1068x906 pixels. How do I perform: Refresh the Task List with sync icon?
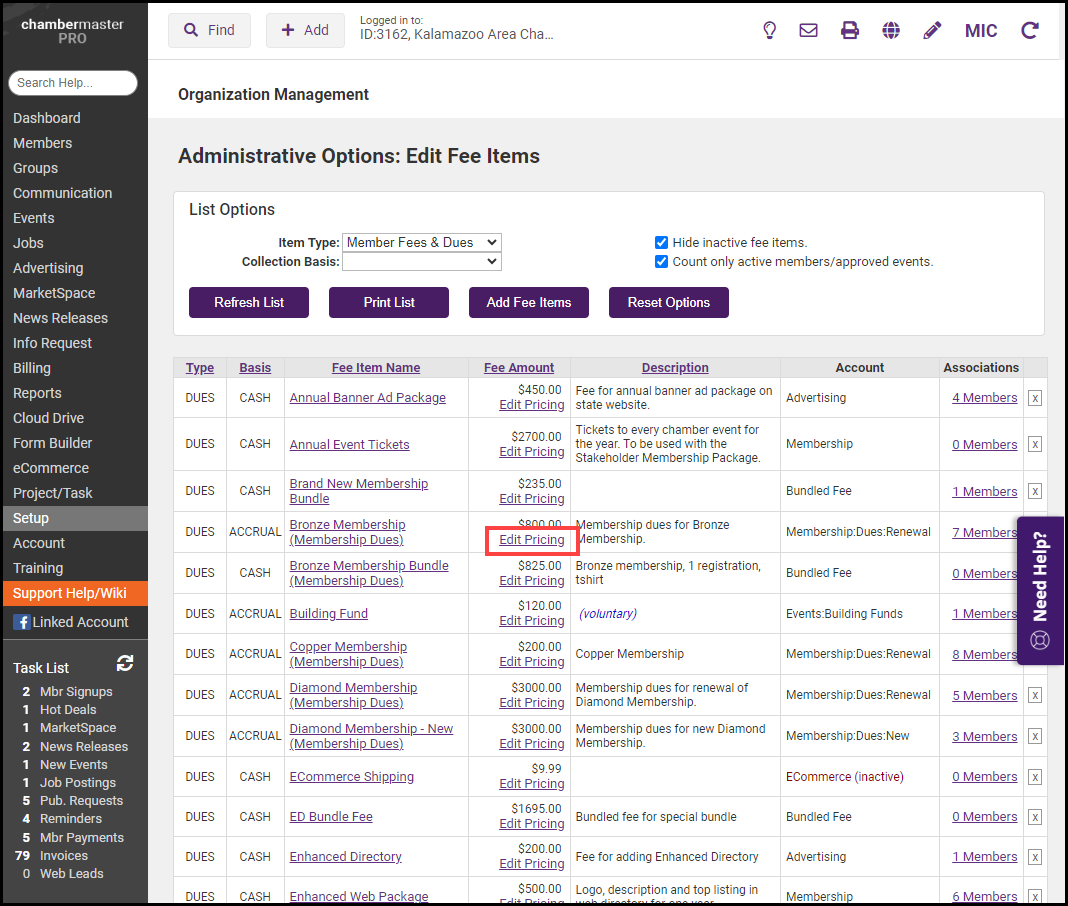point(125,664)
